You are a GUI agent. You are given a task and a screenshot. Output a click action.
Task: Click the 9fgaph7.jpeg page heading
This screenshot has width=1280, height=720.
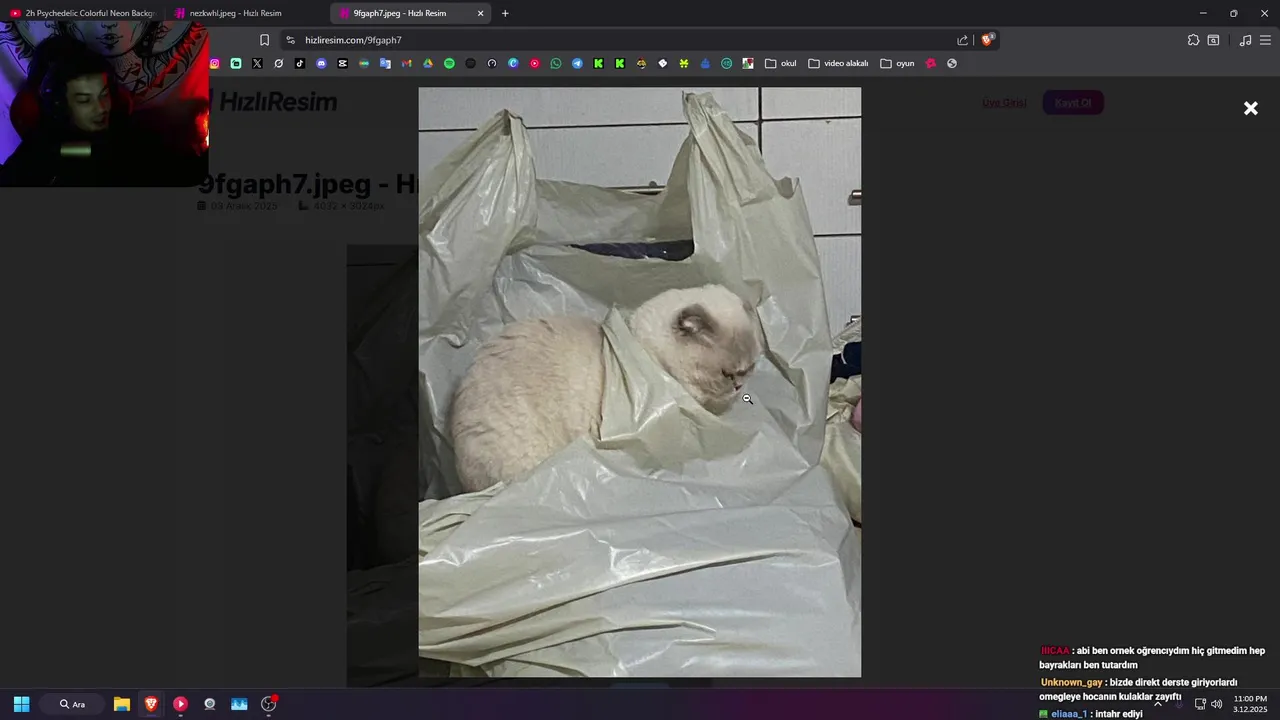(308, 184)
